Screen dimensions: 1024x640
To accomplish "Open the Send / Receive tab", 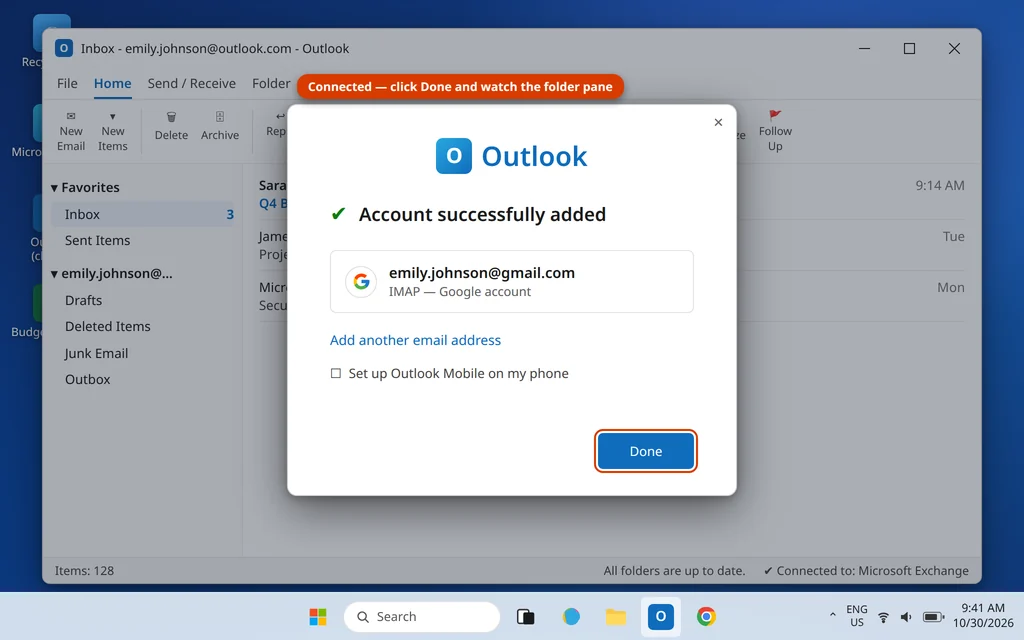I will 191,84.
